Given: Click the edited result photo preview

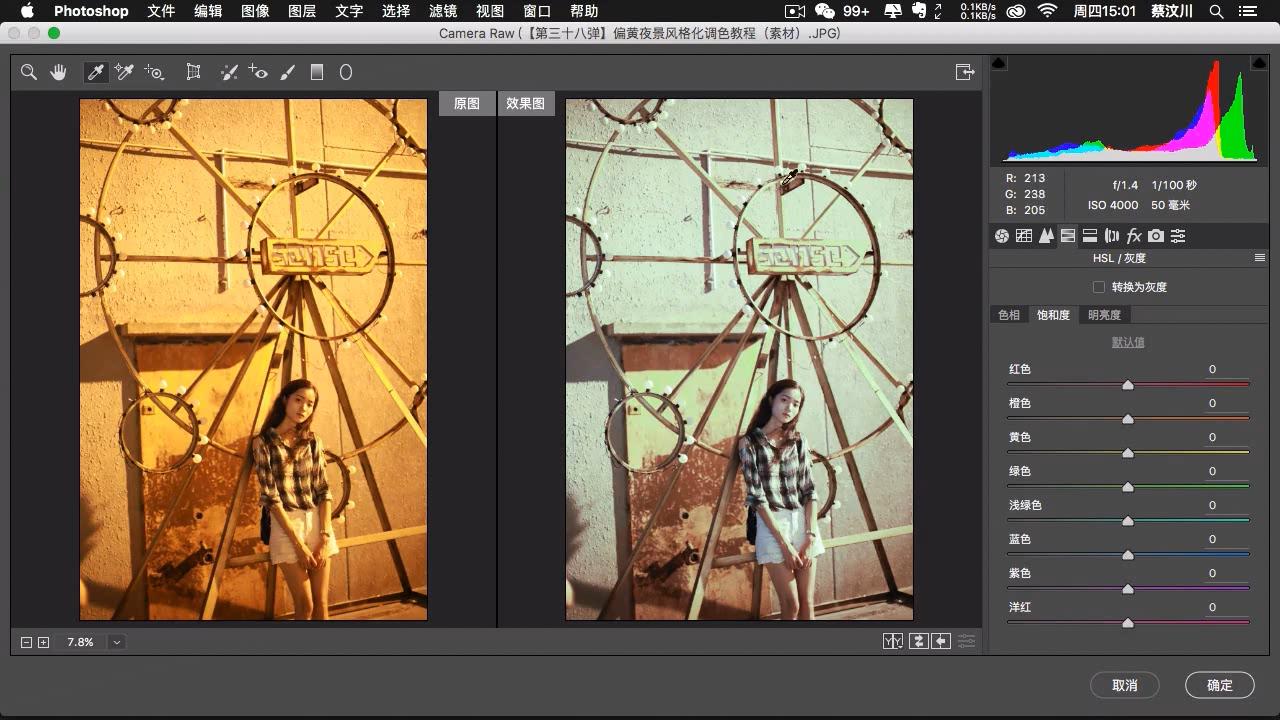Looking at the screenshot, I should pos(739,359).
